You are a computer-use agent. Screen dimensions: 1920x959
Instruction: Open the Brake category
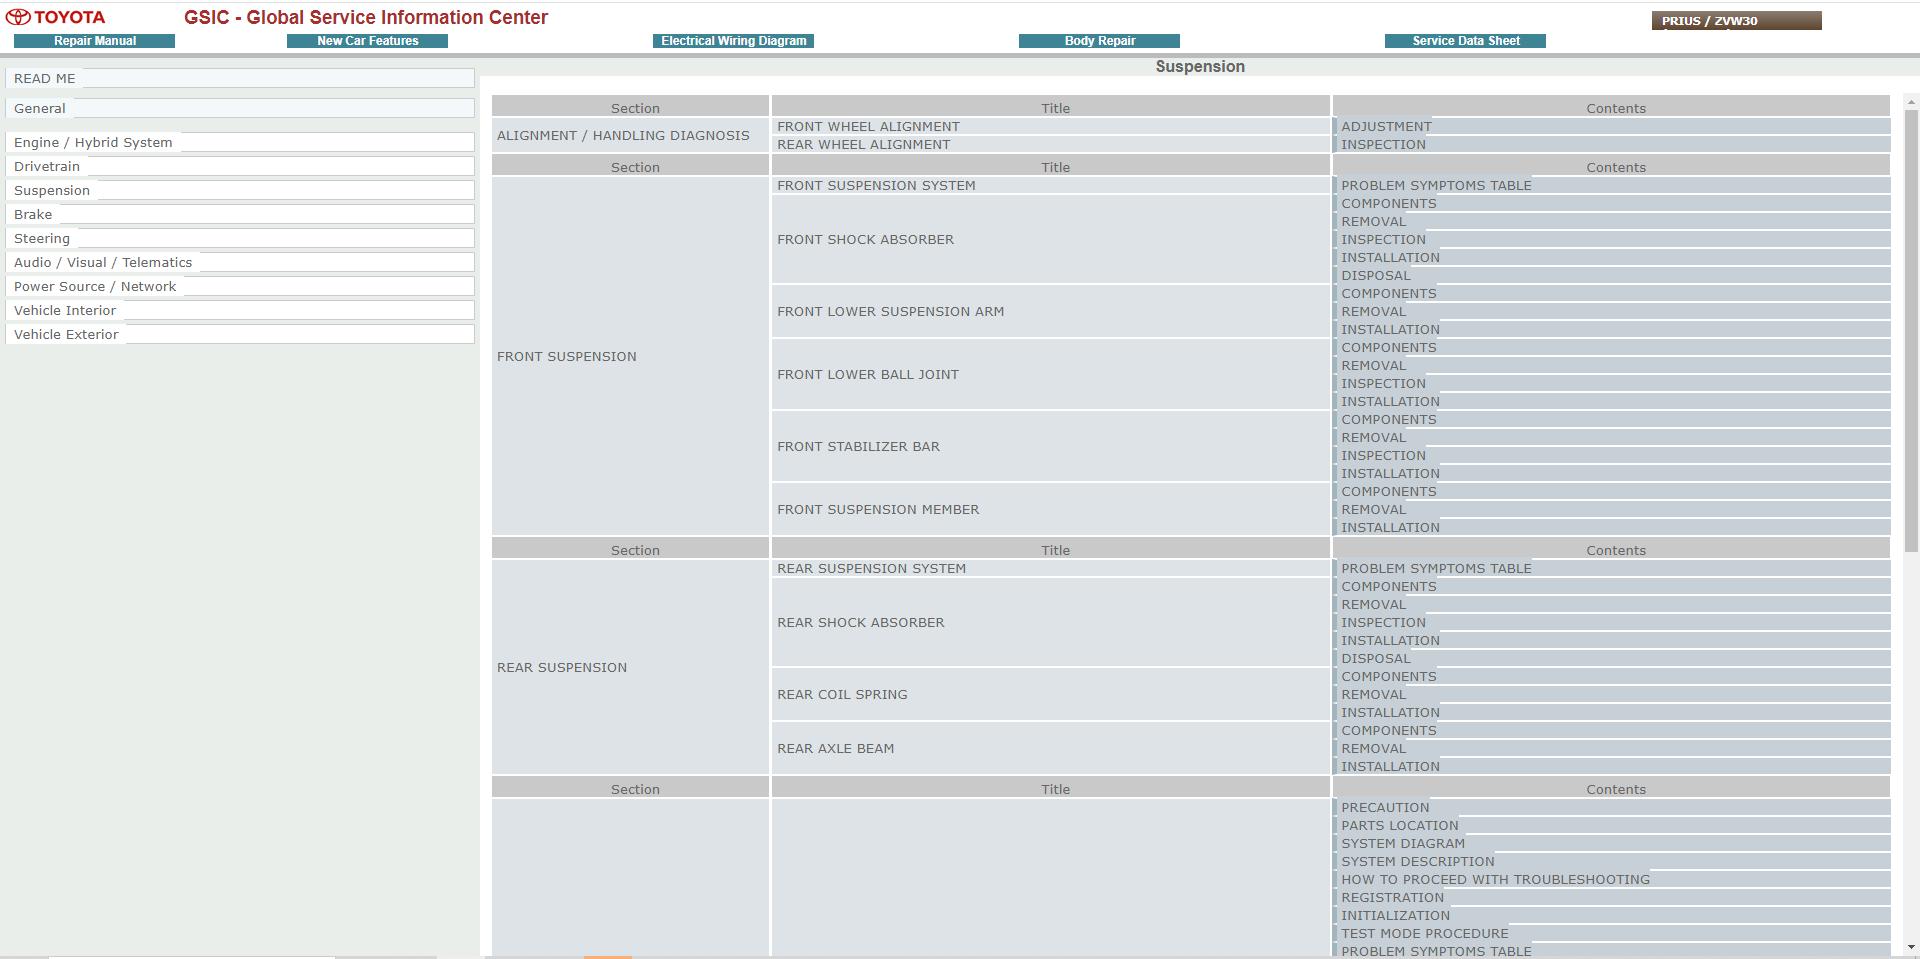240,214
